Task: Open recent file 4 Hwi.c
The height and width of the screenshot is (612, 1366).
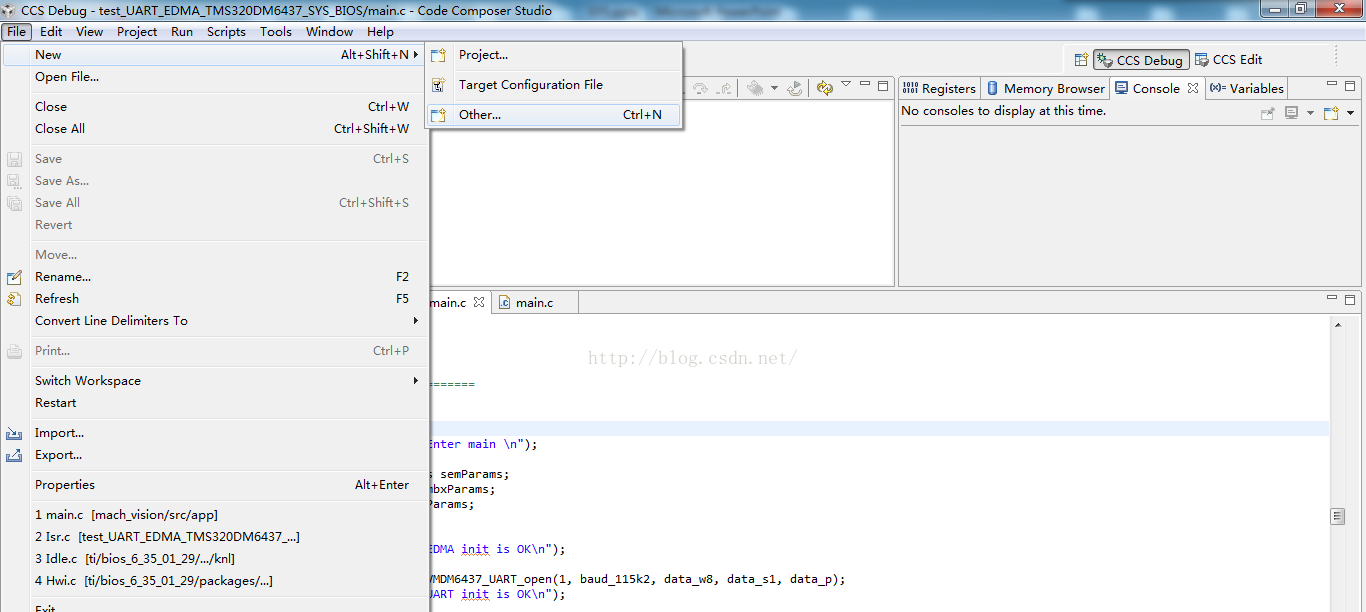Action: tap(215, 581)
